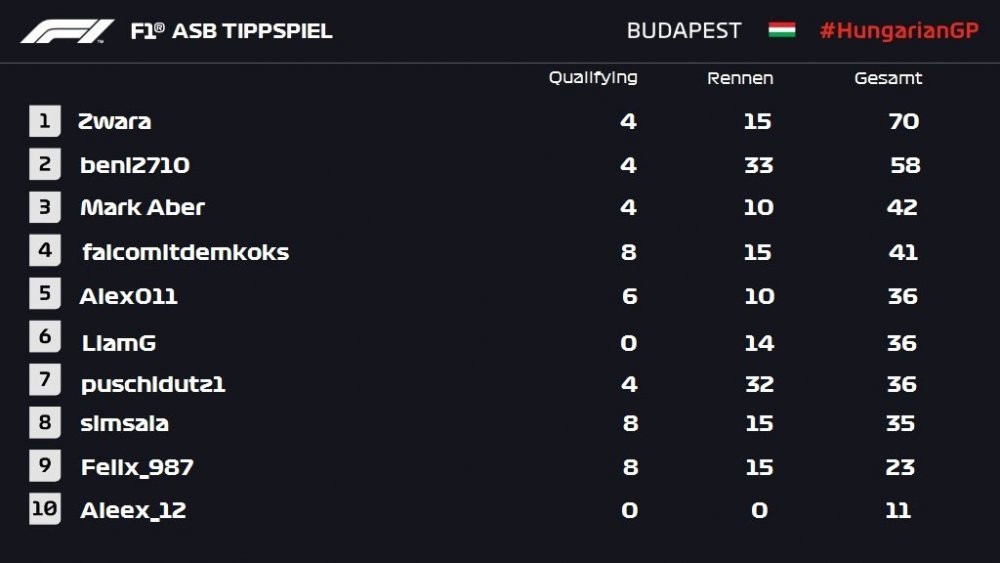The width and height of the screenshot is (1000, 563).
Task: Click the position 4 badge
Action: coord(45,250)
